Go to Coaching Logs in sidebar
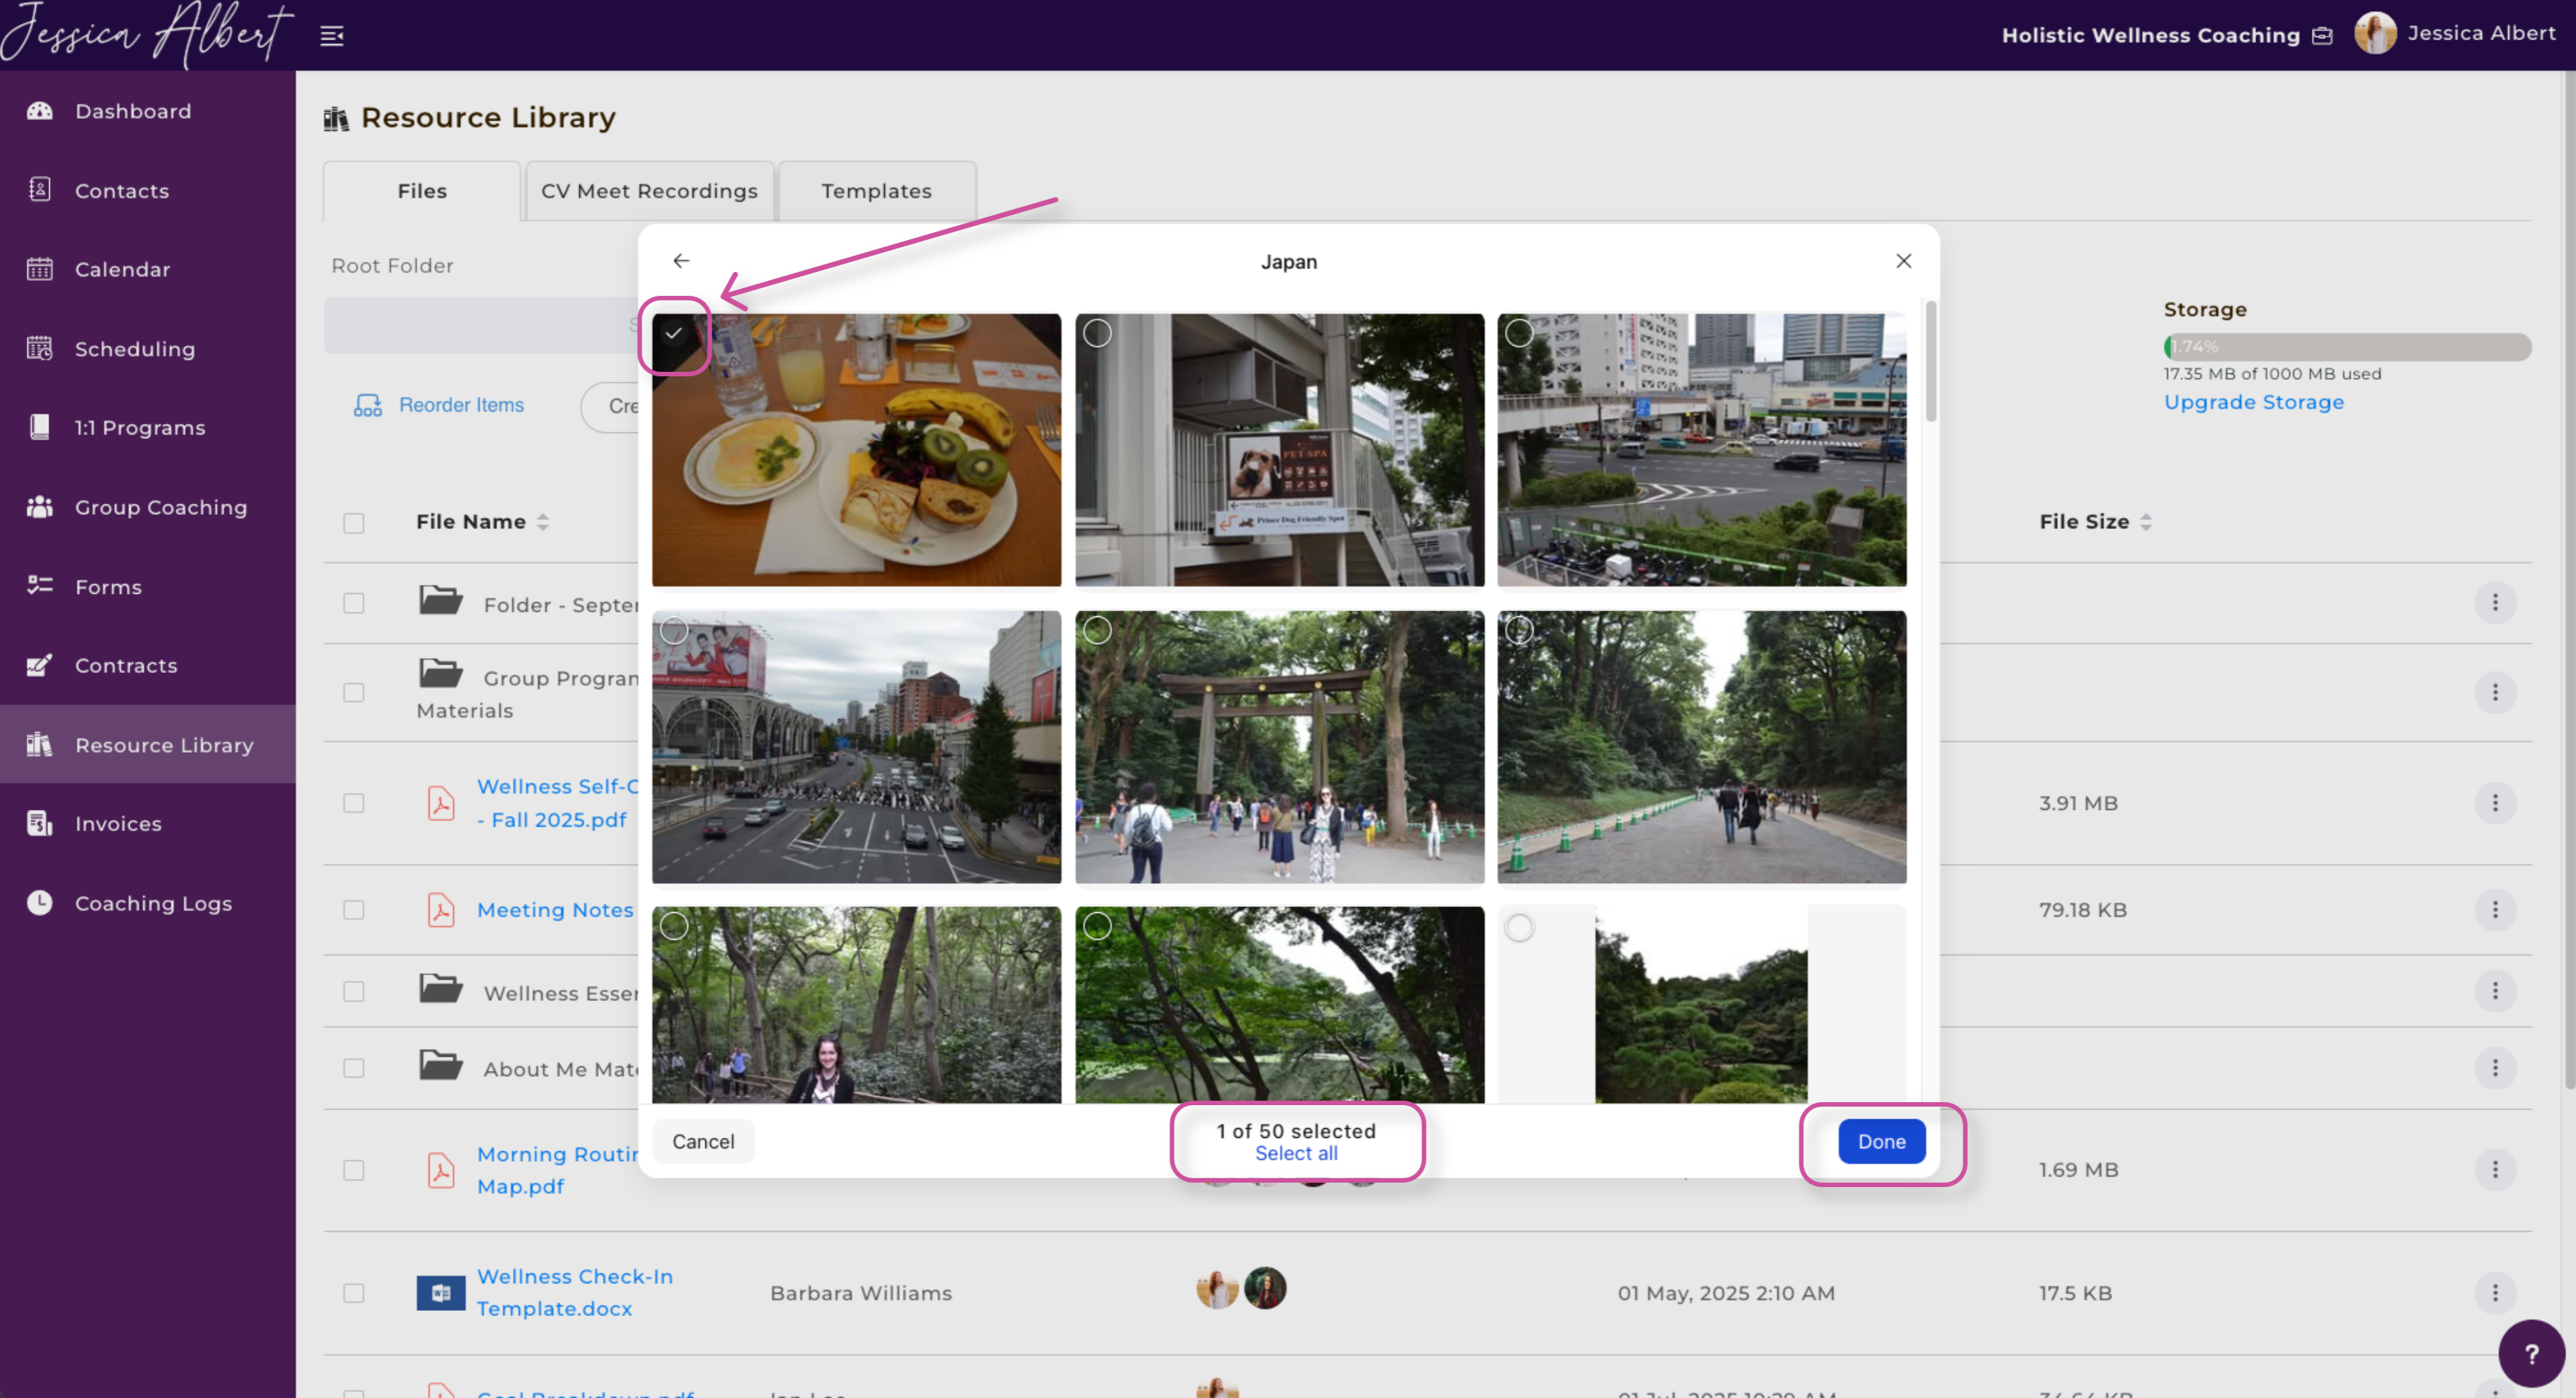The width and height of the screenshot is (2576, 1398). tap(152, 903)
